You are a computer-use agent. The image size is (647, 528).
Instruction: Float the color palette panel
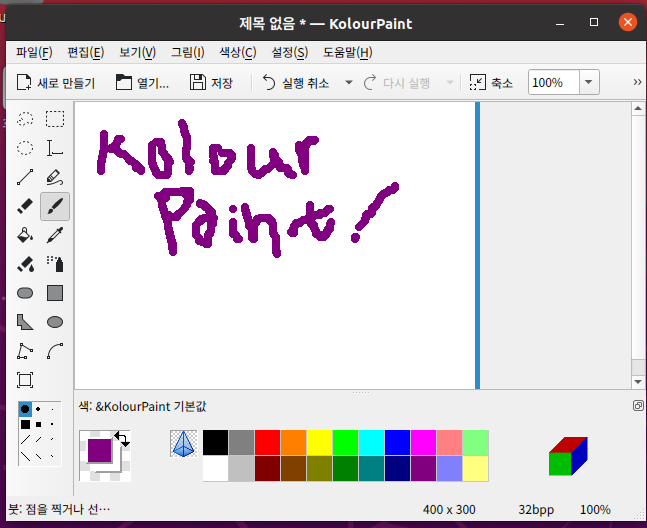(x=638, y=405)
